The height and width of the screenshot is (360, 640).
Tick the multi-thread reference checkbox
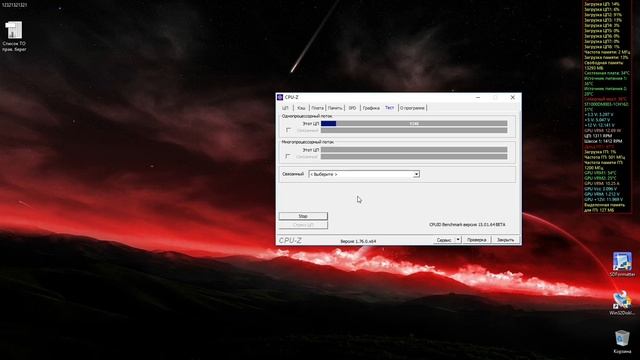pyautogui.click(x=289, y=156)
